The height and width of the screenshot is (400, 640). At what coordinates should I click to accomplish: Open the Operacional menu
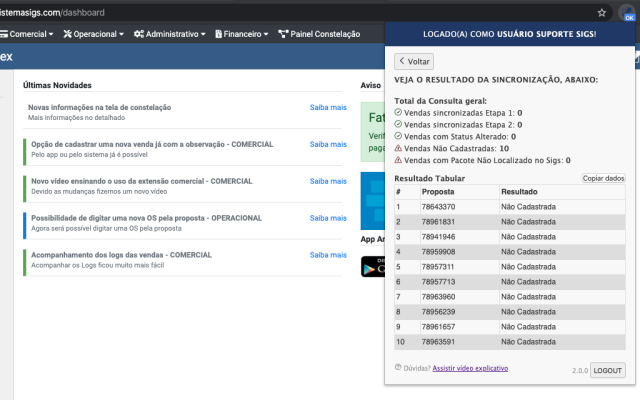pyautogui.click(x=93, y=34)
